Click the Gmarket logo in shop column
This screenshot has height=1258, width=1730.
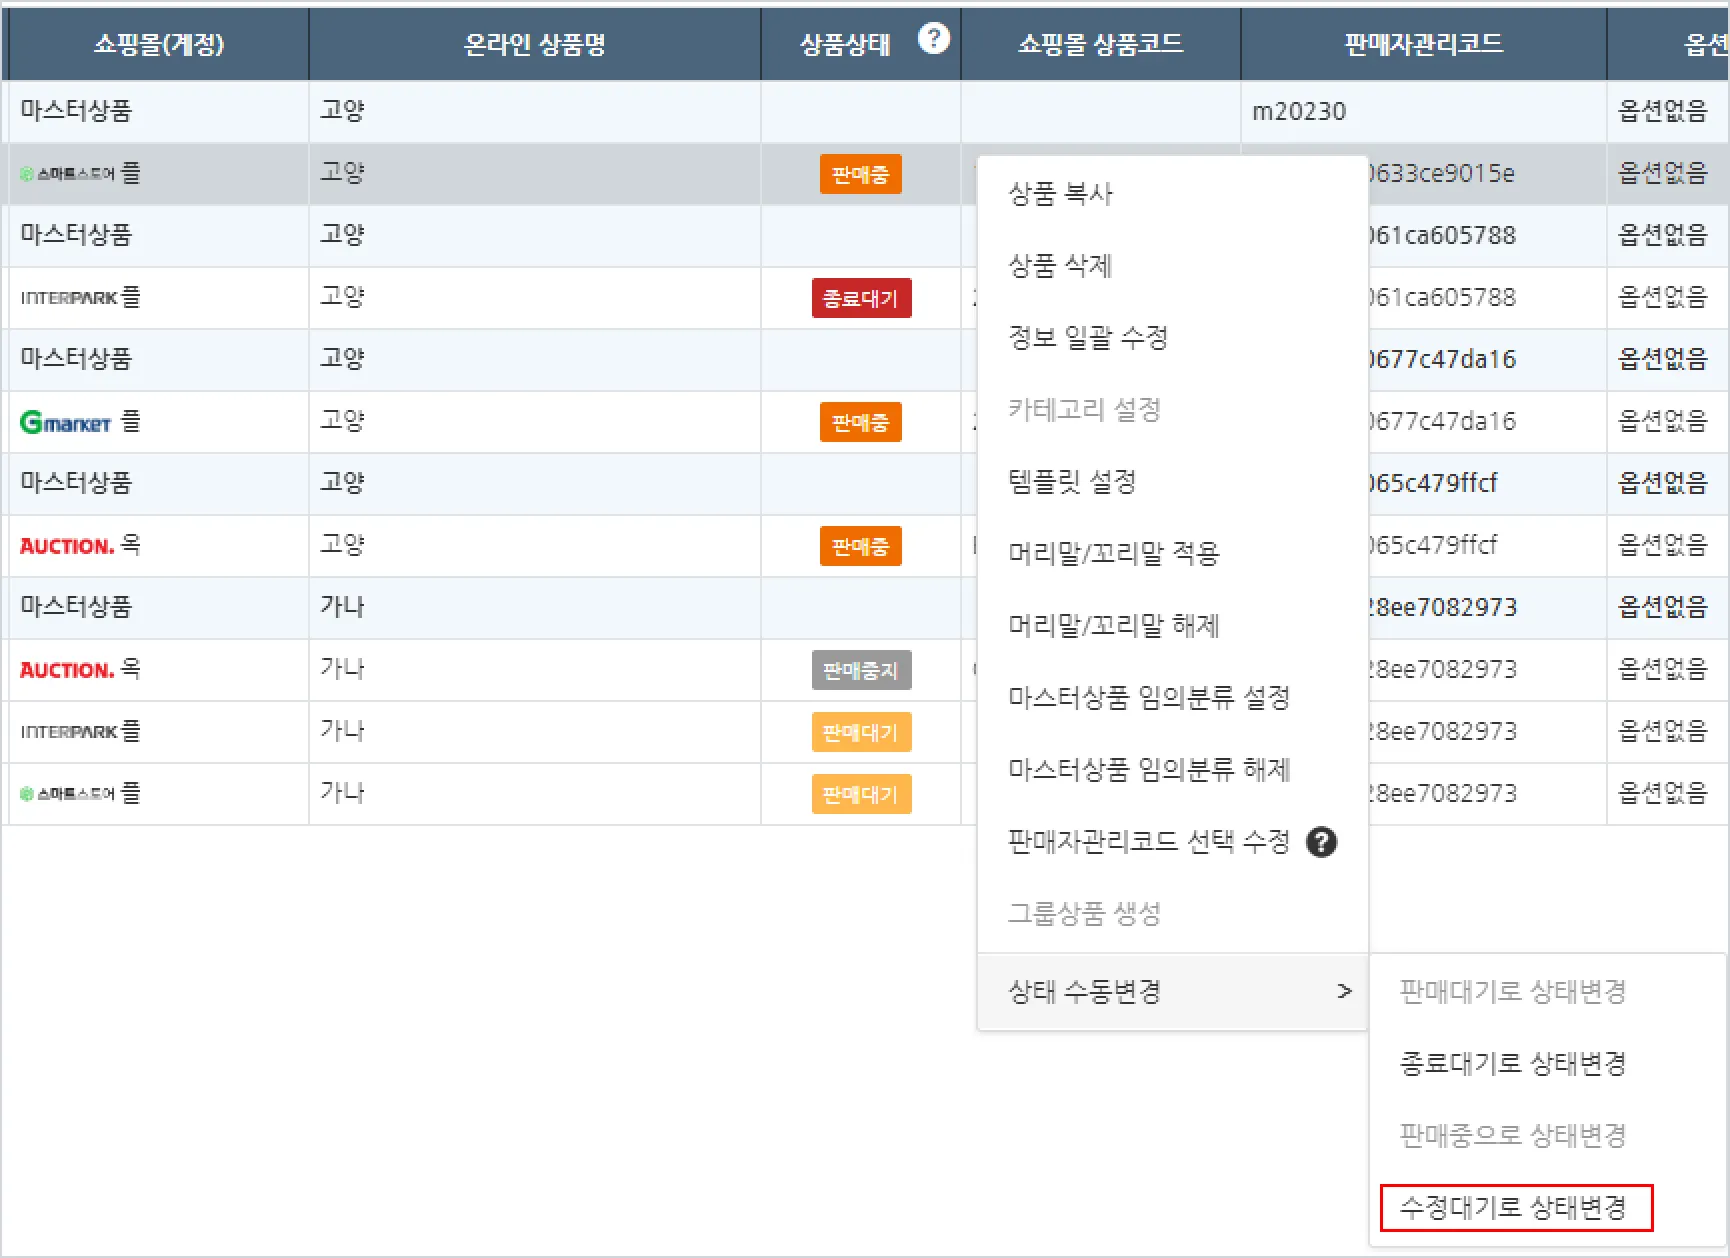[x=66, y=422]
